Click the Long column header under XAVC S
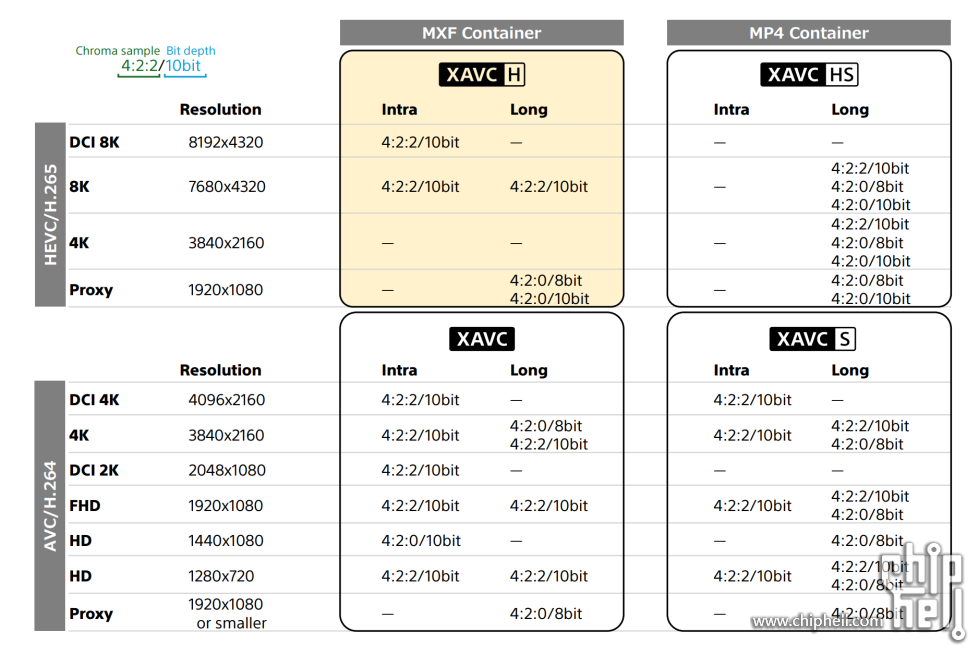The height and width of the screenshot is (656, 979). (850, 370)
